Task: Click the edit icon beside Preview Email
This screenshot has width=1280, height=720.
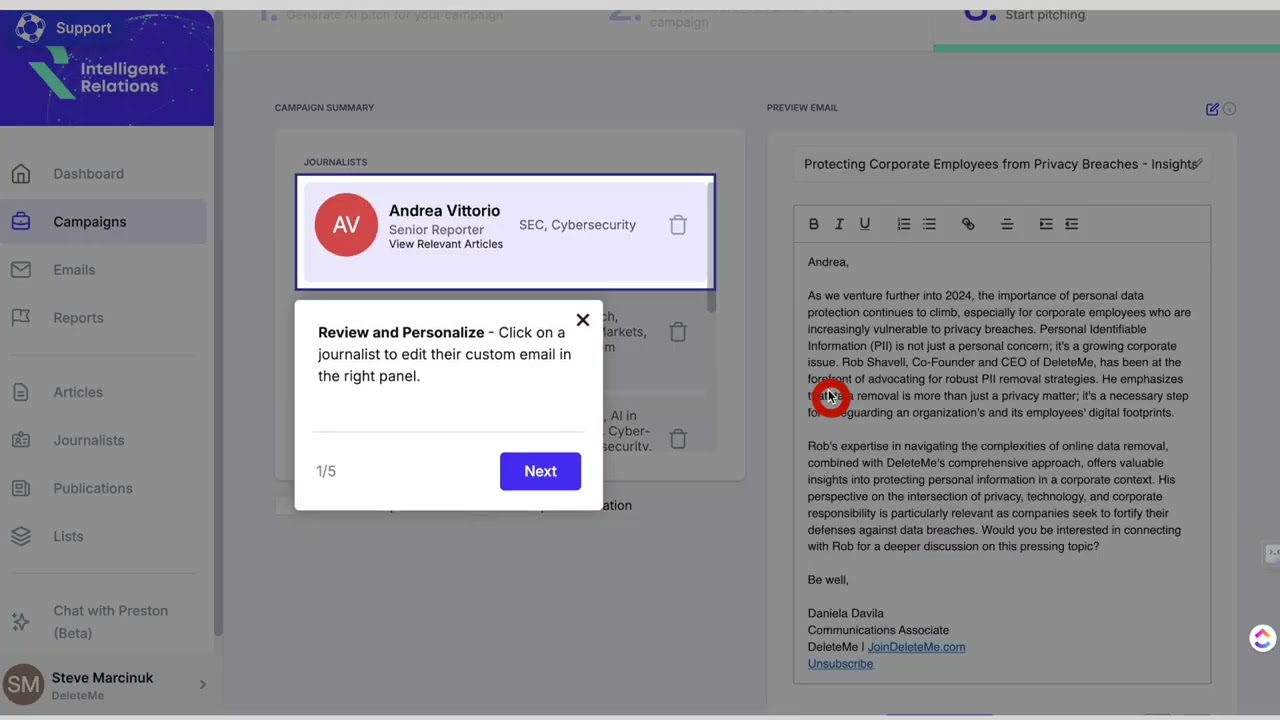Action: (1212, 109)
